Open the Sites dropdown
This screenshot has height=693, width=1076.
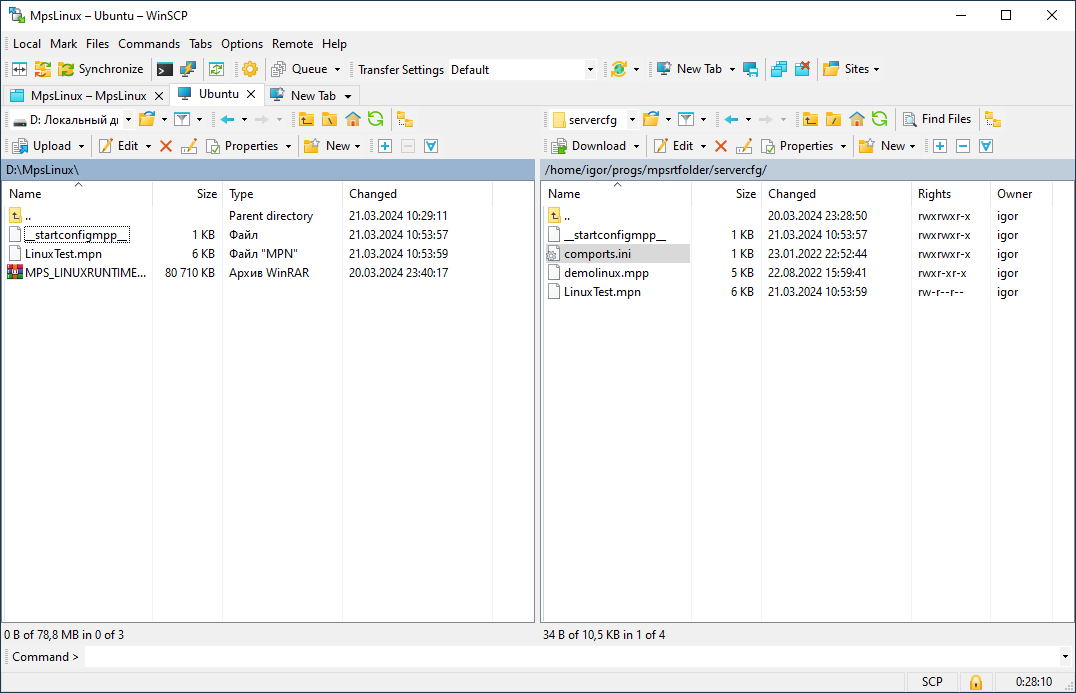tap(851, 69)
